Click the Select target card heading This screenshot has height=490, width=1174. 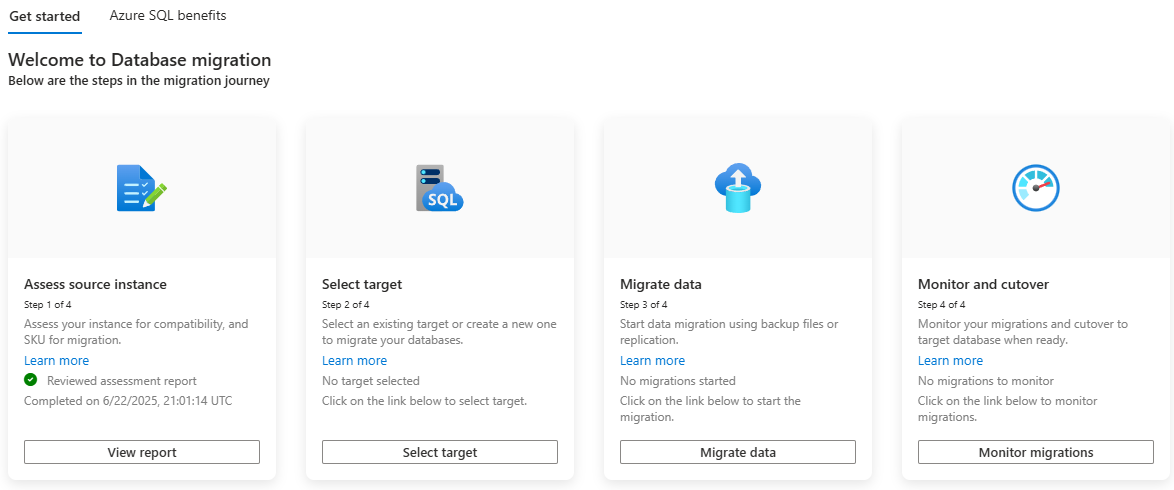click(x=362, y=284)
